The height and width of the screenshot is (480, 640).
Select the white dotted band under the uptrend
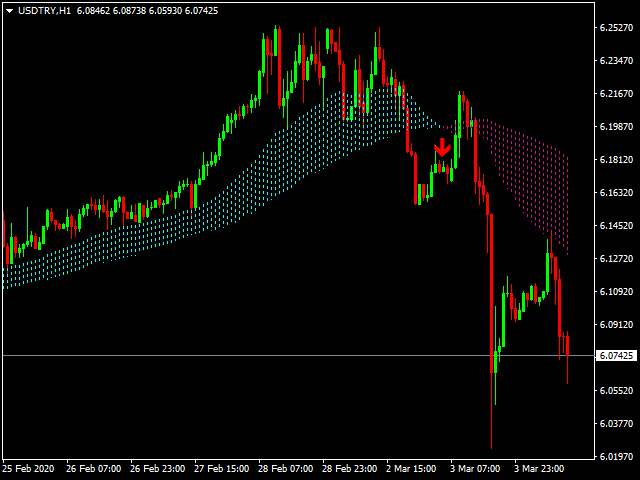tap(200, 220)
